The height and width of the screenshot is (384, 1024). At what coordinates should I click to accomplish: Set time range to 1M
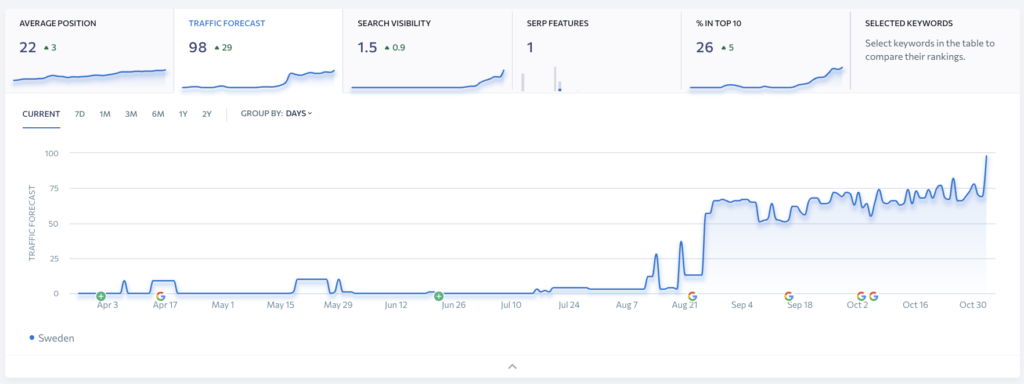[105, 114]
